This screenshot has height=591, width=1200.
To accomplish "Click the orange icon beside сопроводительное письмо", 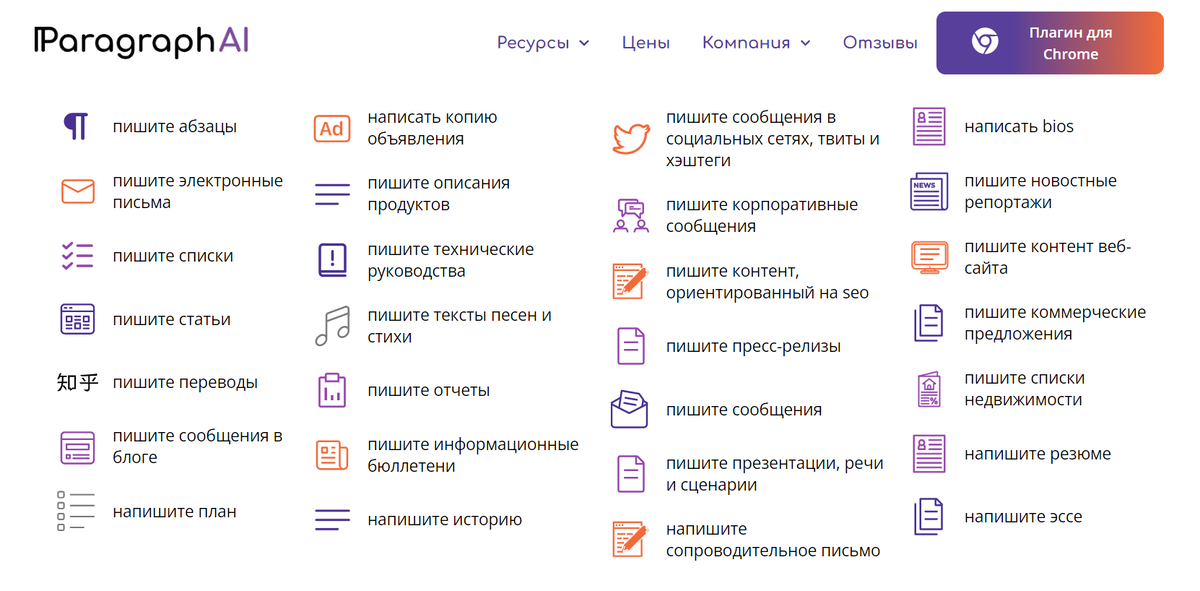I will tap(631, 539).
